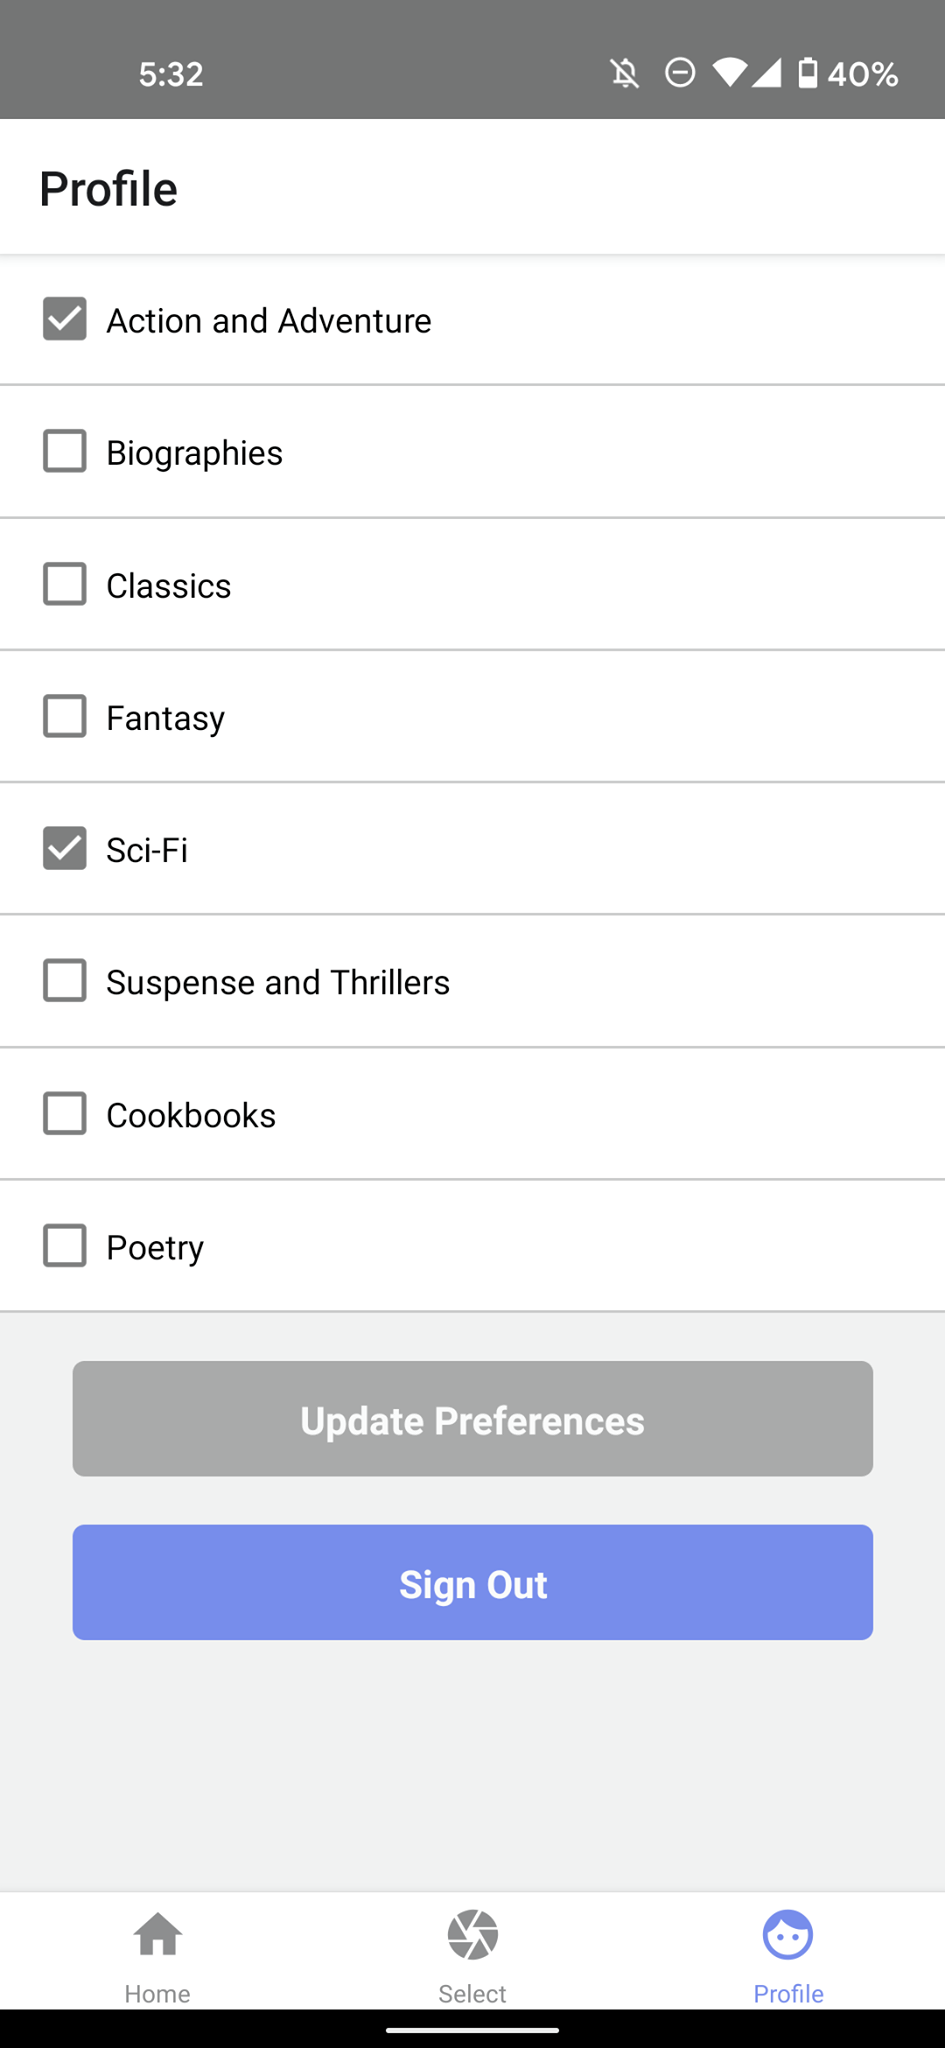Tap the muted notifications bell icon
Image resolution: width=945 pixels, height=2048 pixels.
point(625,73)
